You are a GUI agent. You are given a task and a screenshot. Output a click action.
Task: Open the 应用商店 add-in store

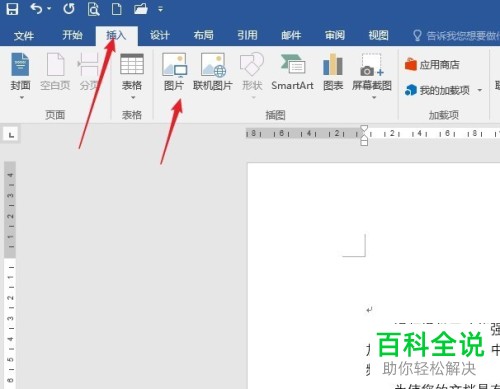432,64
